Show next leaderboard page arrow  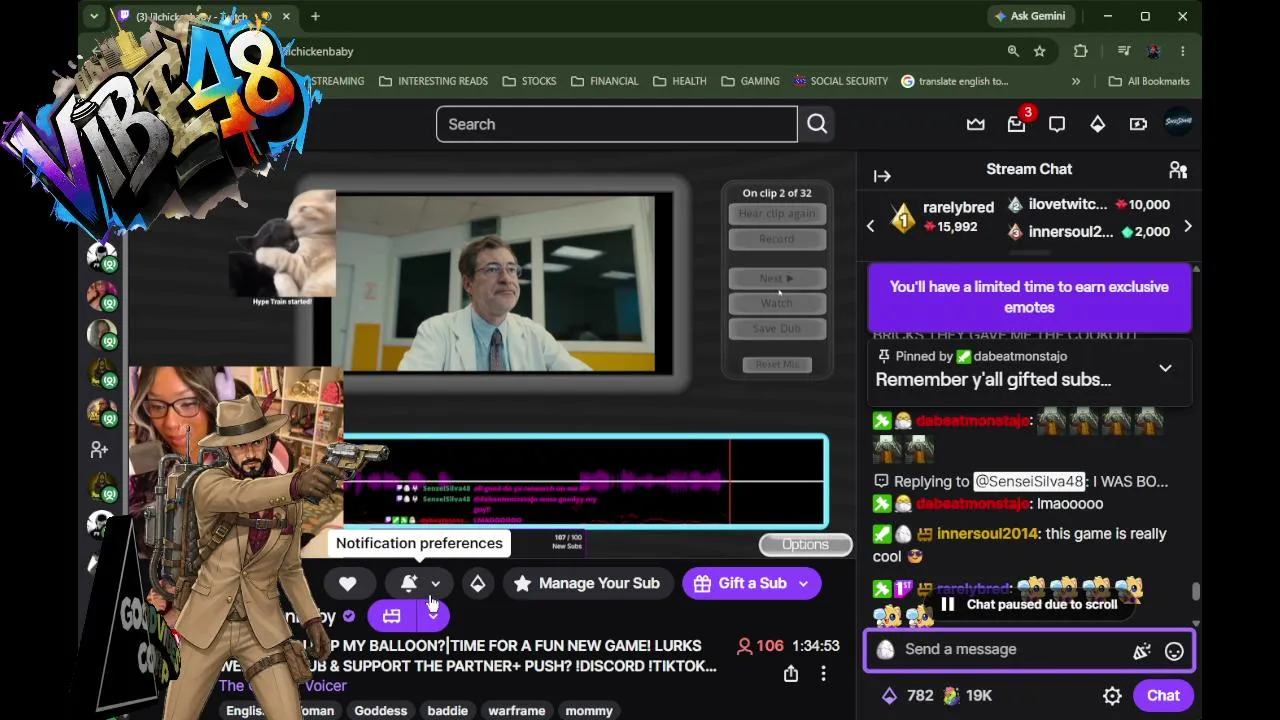click(1187, 227)
